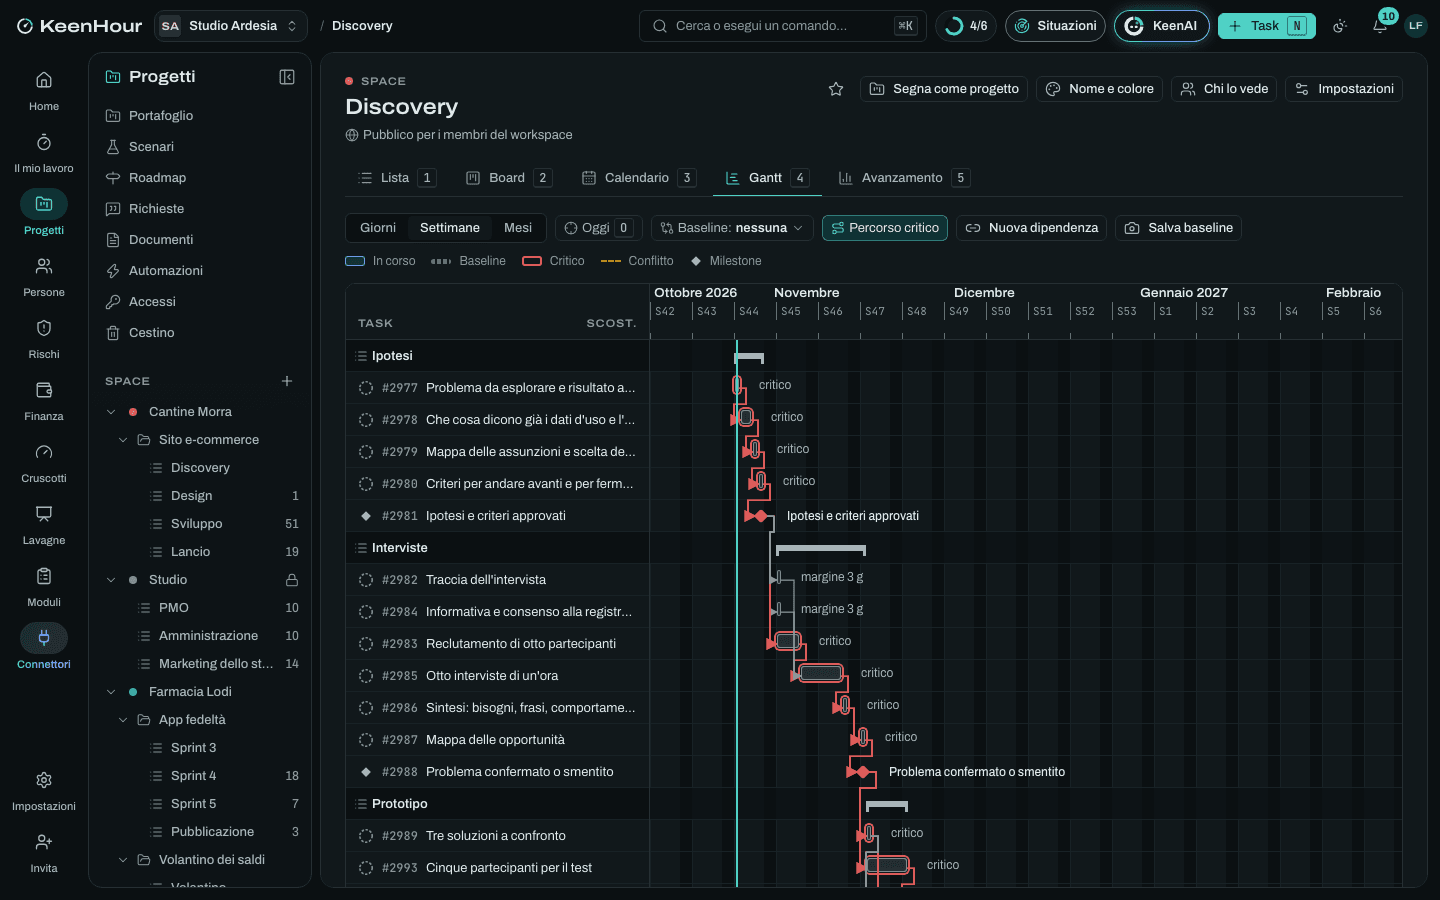Switch to the Lista tab
The image size is (1440, 900).
click(396, 178)
